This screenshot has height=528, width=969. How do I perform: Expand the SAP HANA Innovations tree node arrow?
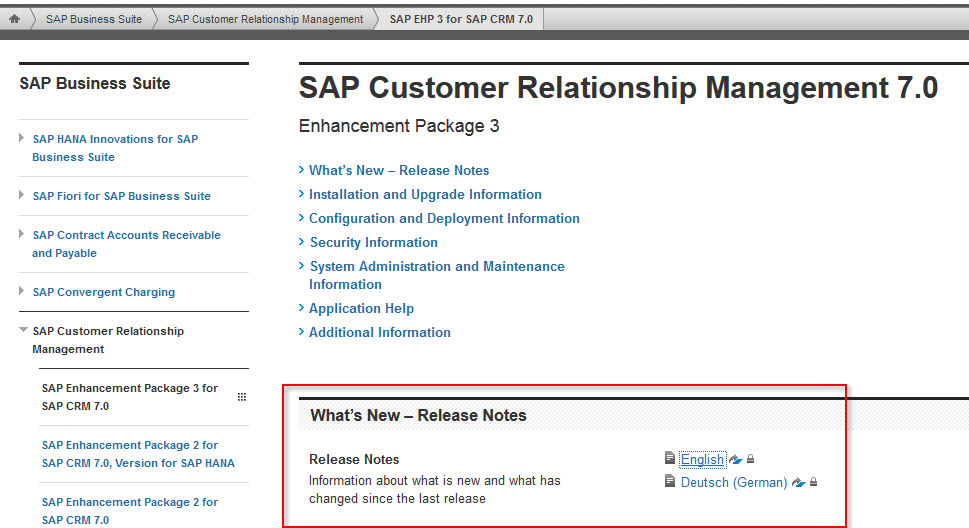22,138
